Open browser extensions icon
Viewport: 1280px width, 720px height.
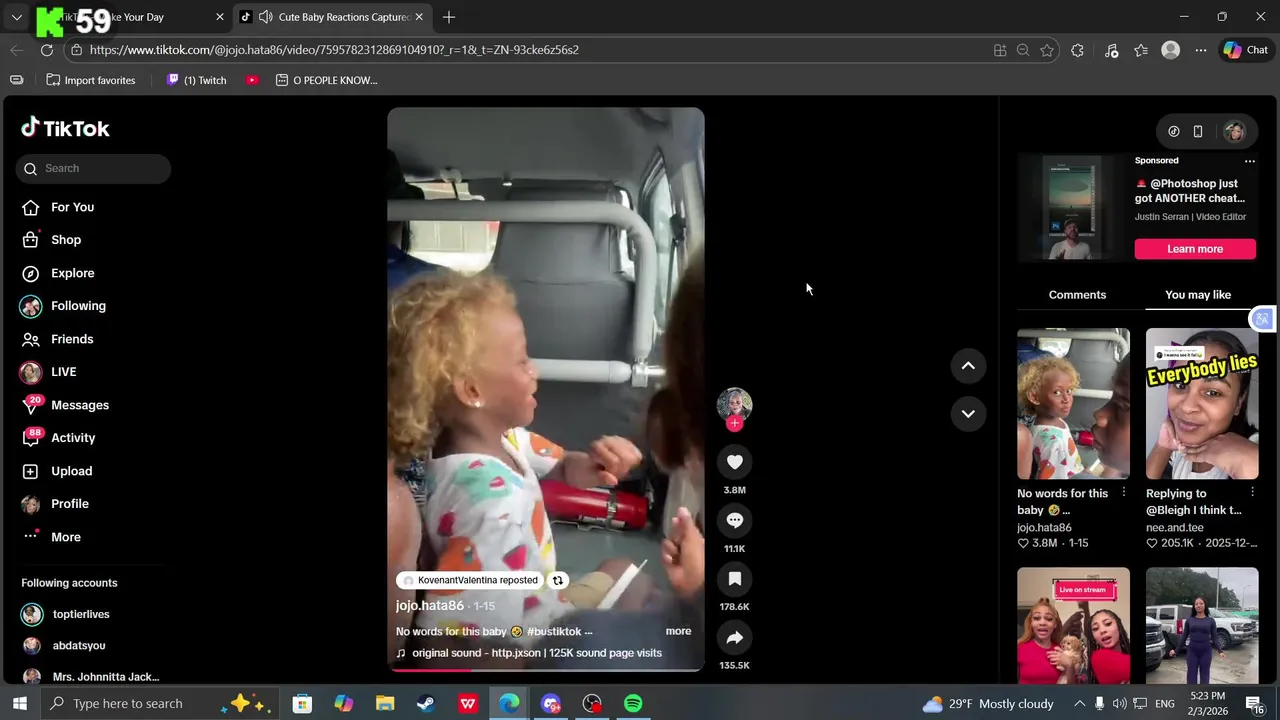pyautogui.click(x=1077, y=50)
